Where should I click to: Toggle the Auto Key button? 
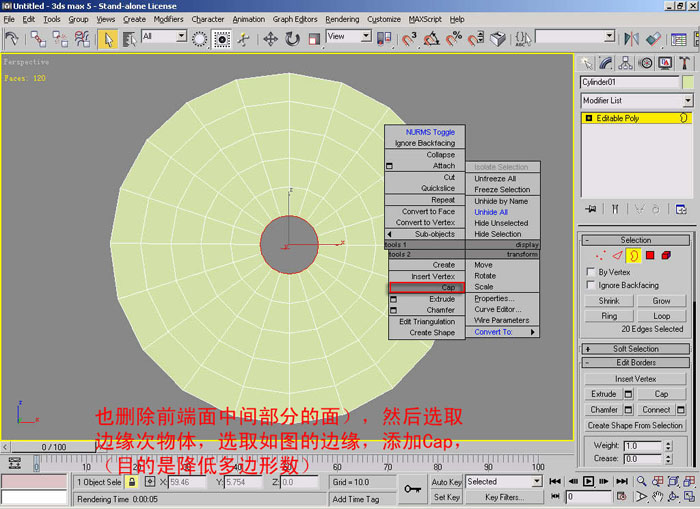[x=446, y=482]
